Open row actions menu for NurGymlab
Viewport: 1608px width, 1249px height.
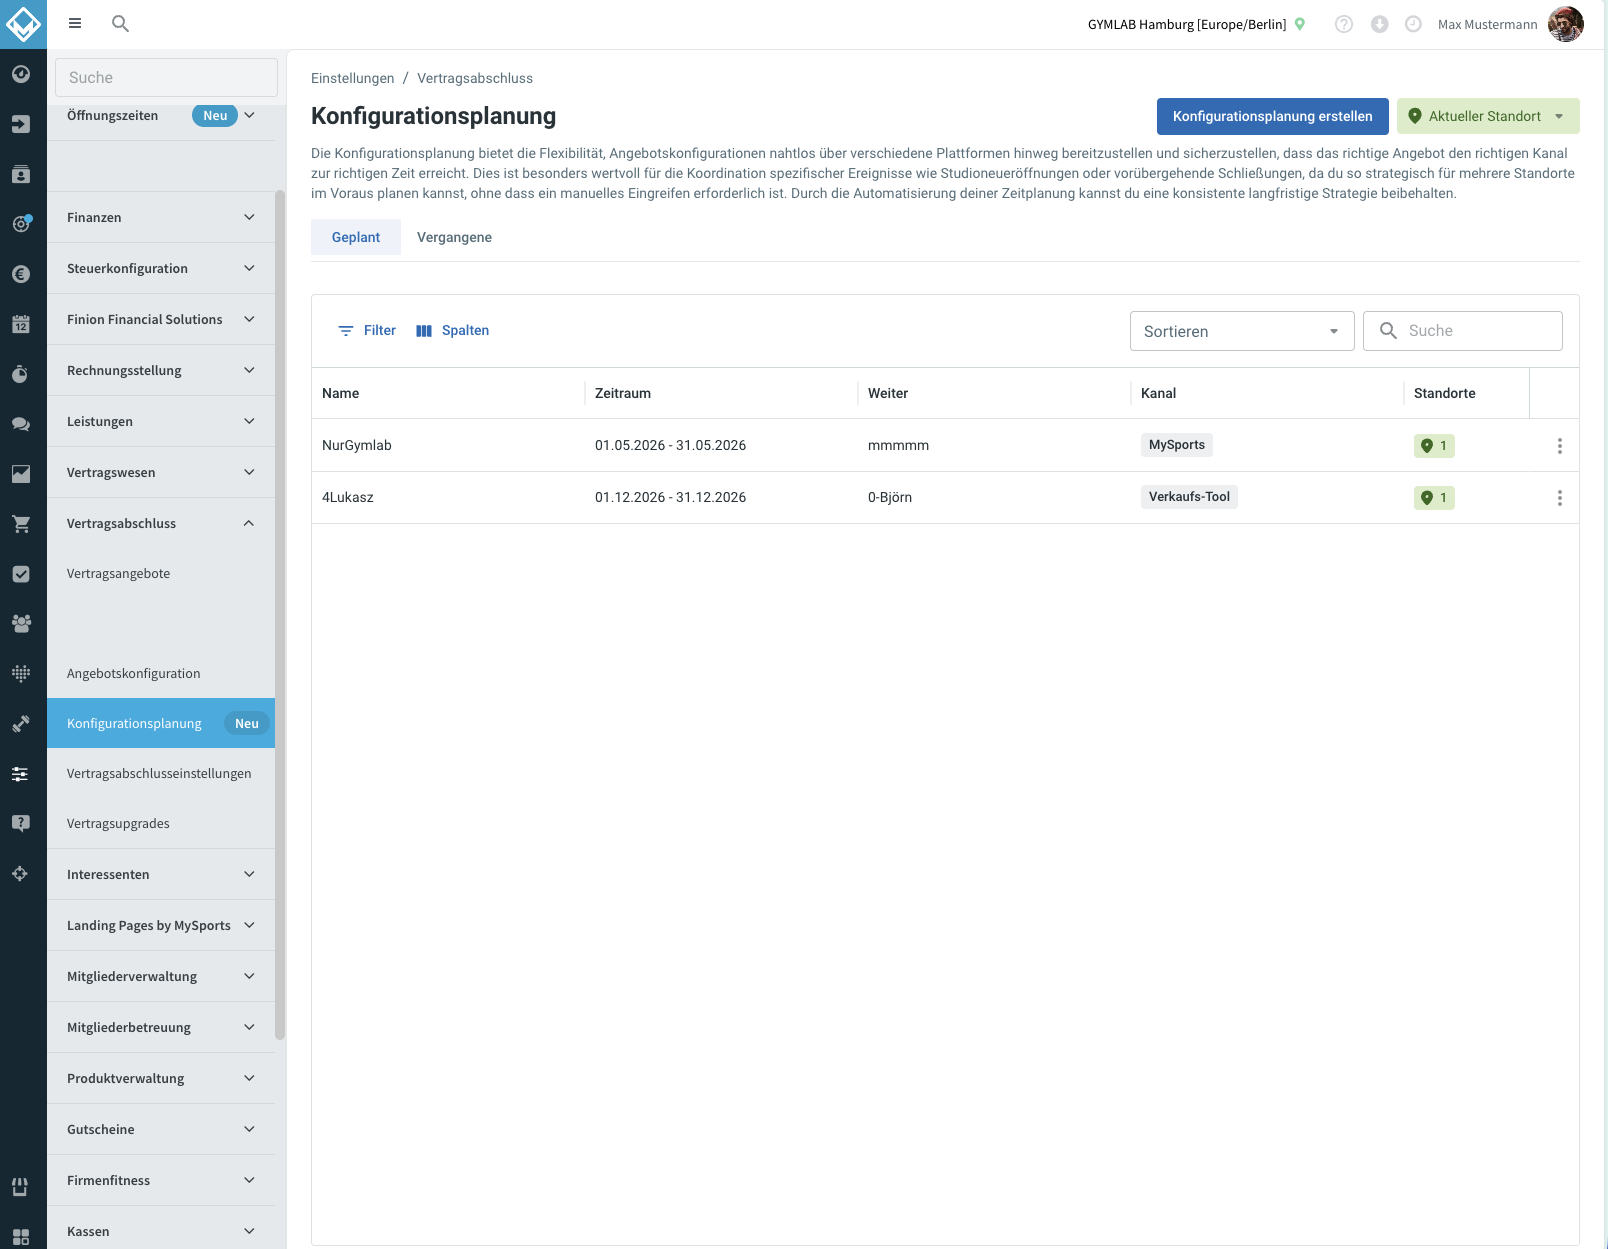(x=1559, y=446)
